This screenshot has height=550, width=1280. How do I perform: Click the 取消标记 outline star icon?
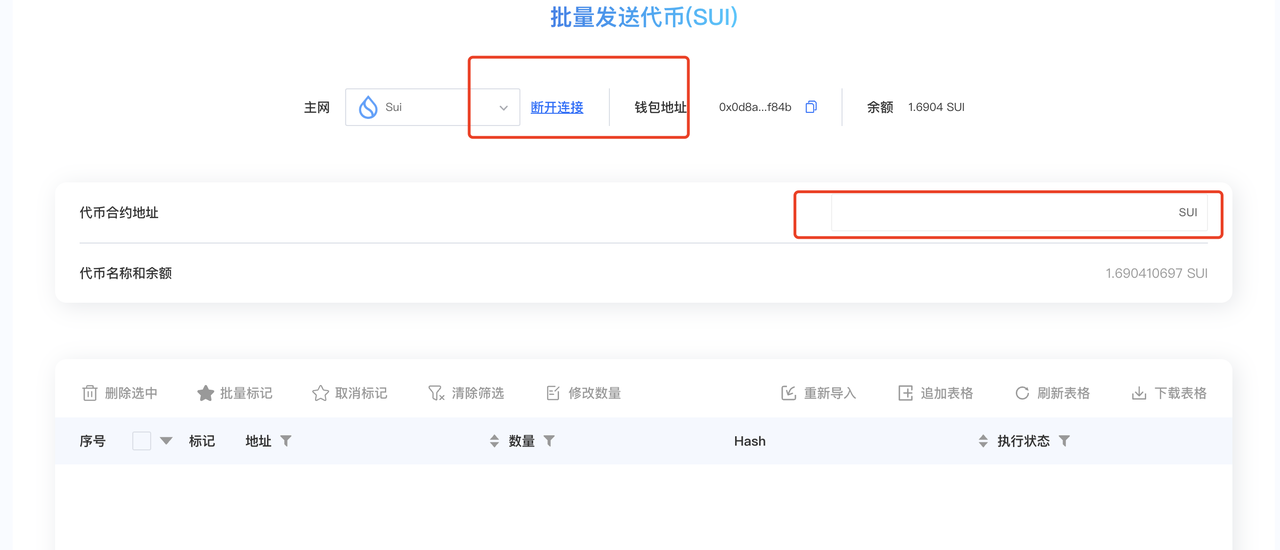(x=320, y=393)
